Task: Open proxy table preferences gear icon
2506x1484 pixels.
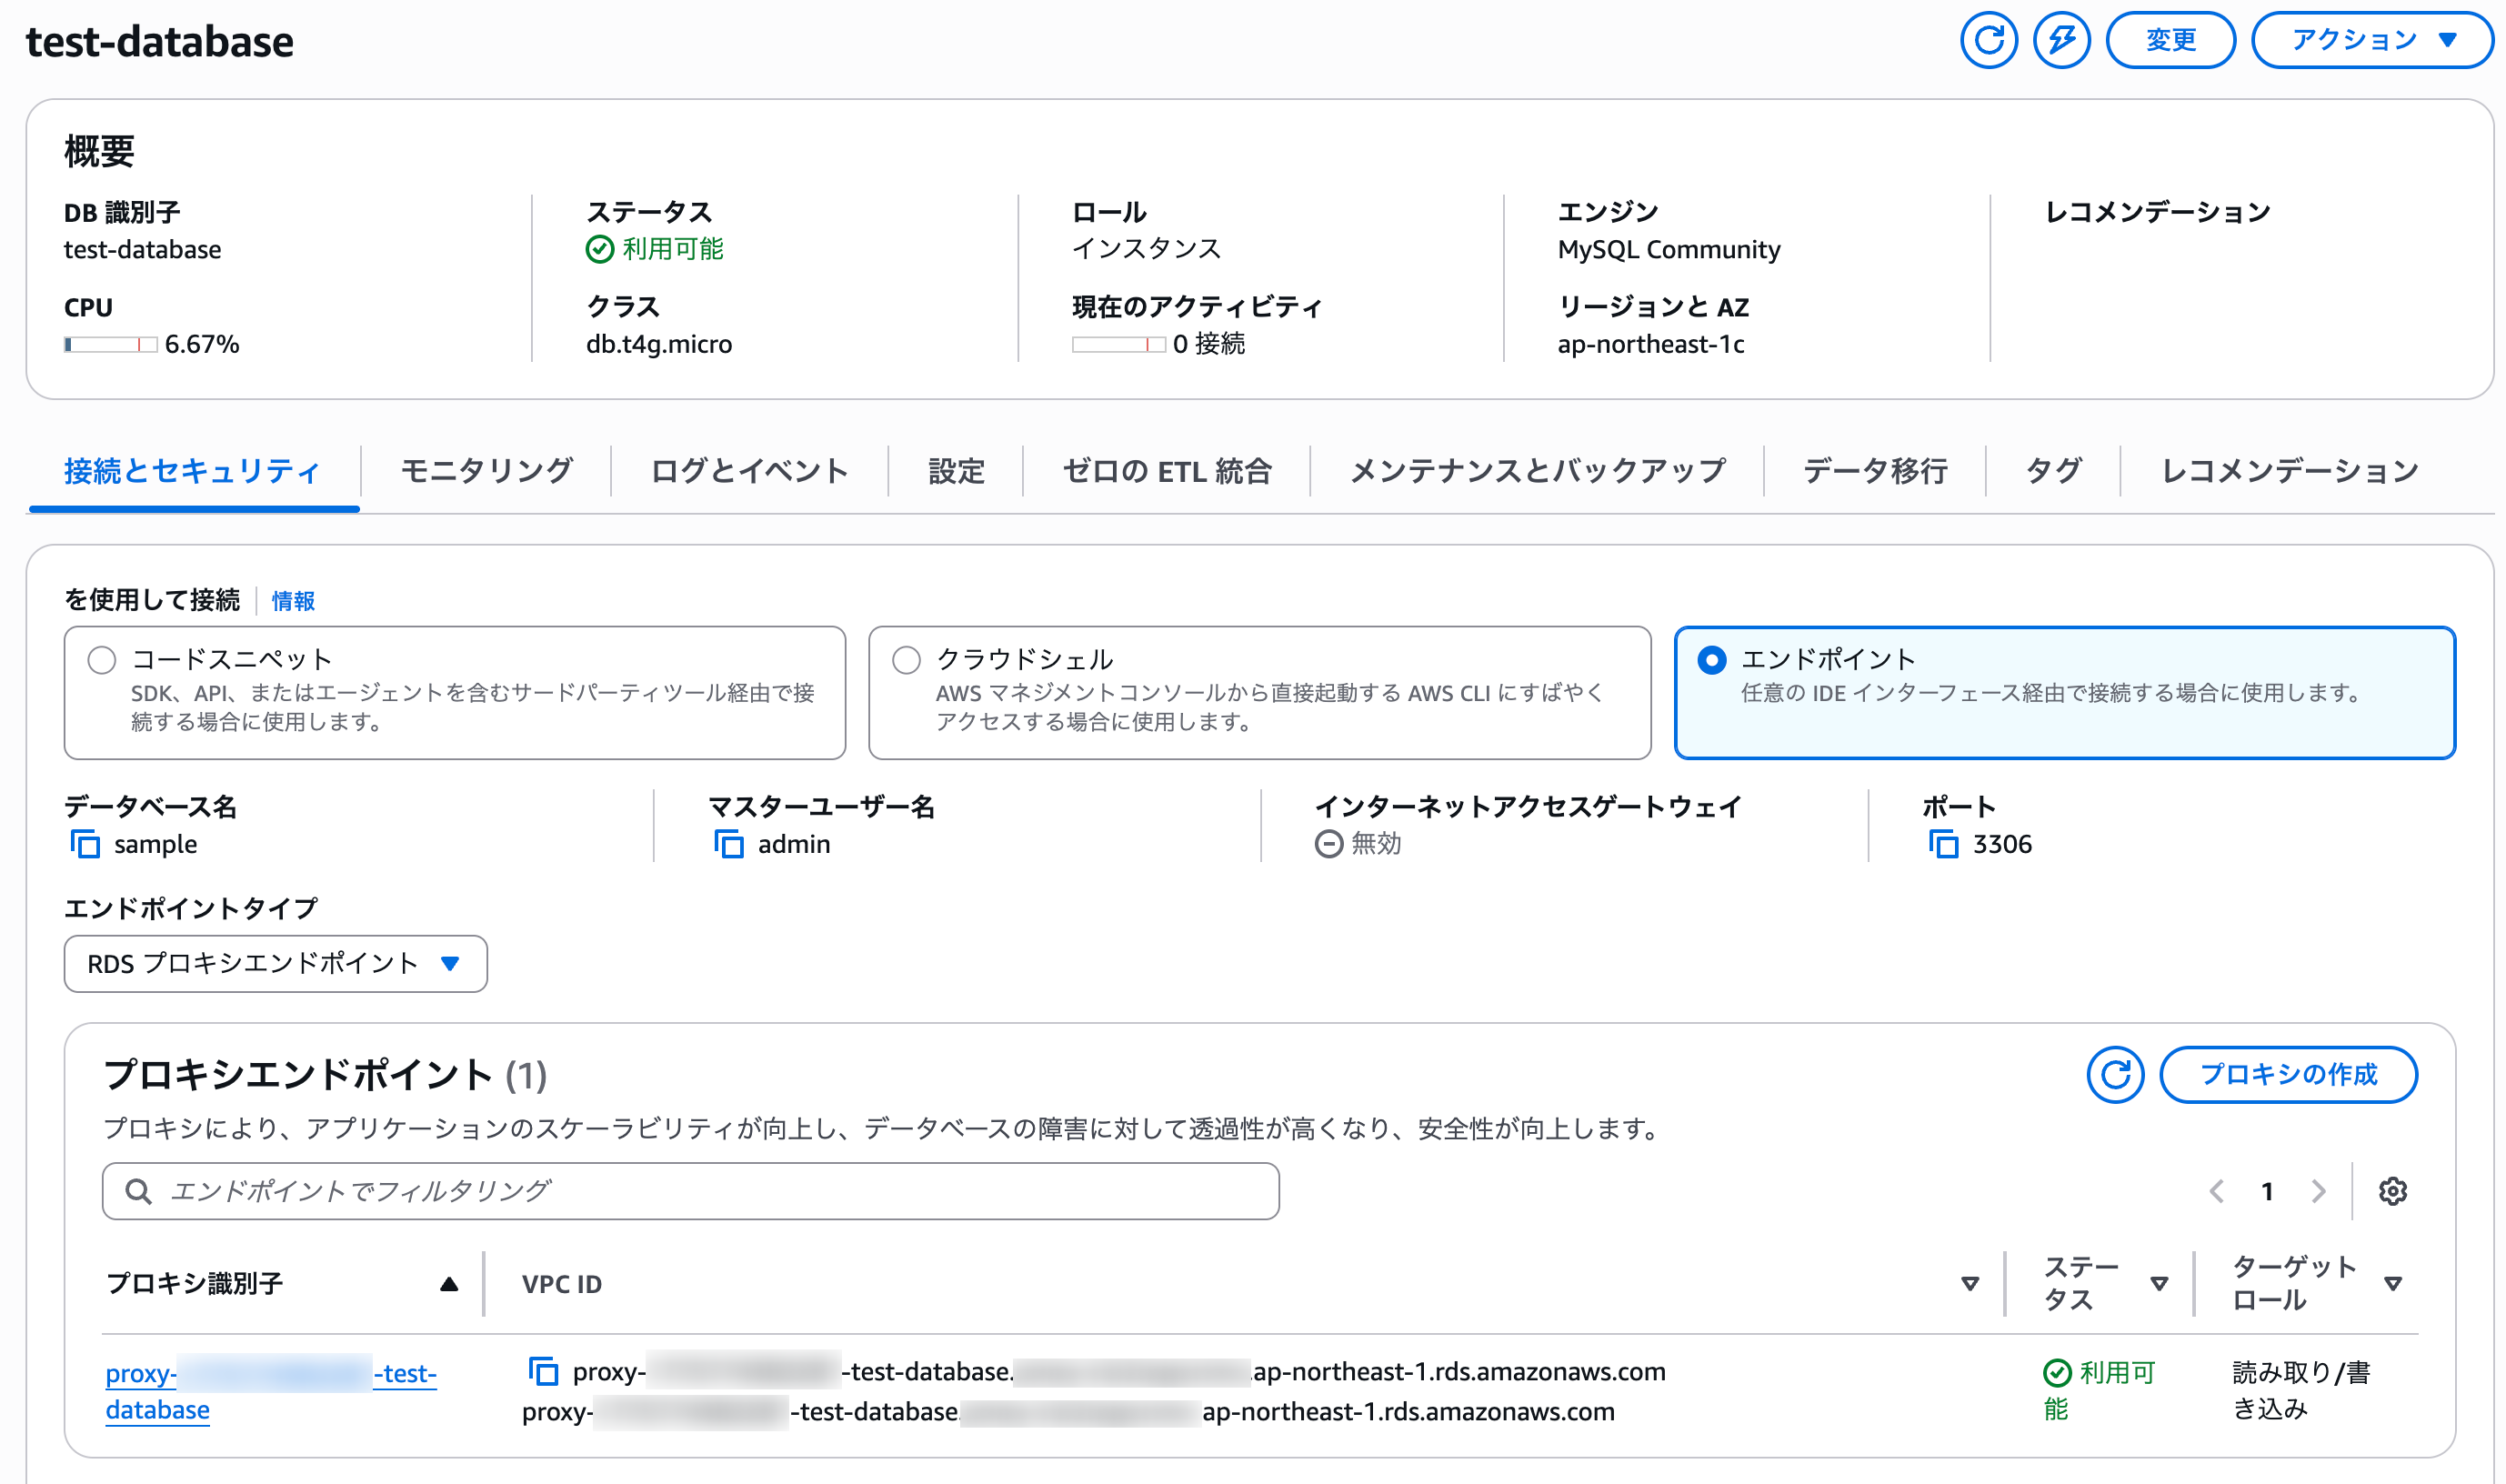Action: tap(2392, 1191)
